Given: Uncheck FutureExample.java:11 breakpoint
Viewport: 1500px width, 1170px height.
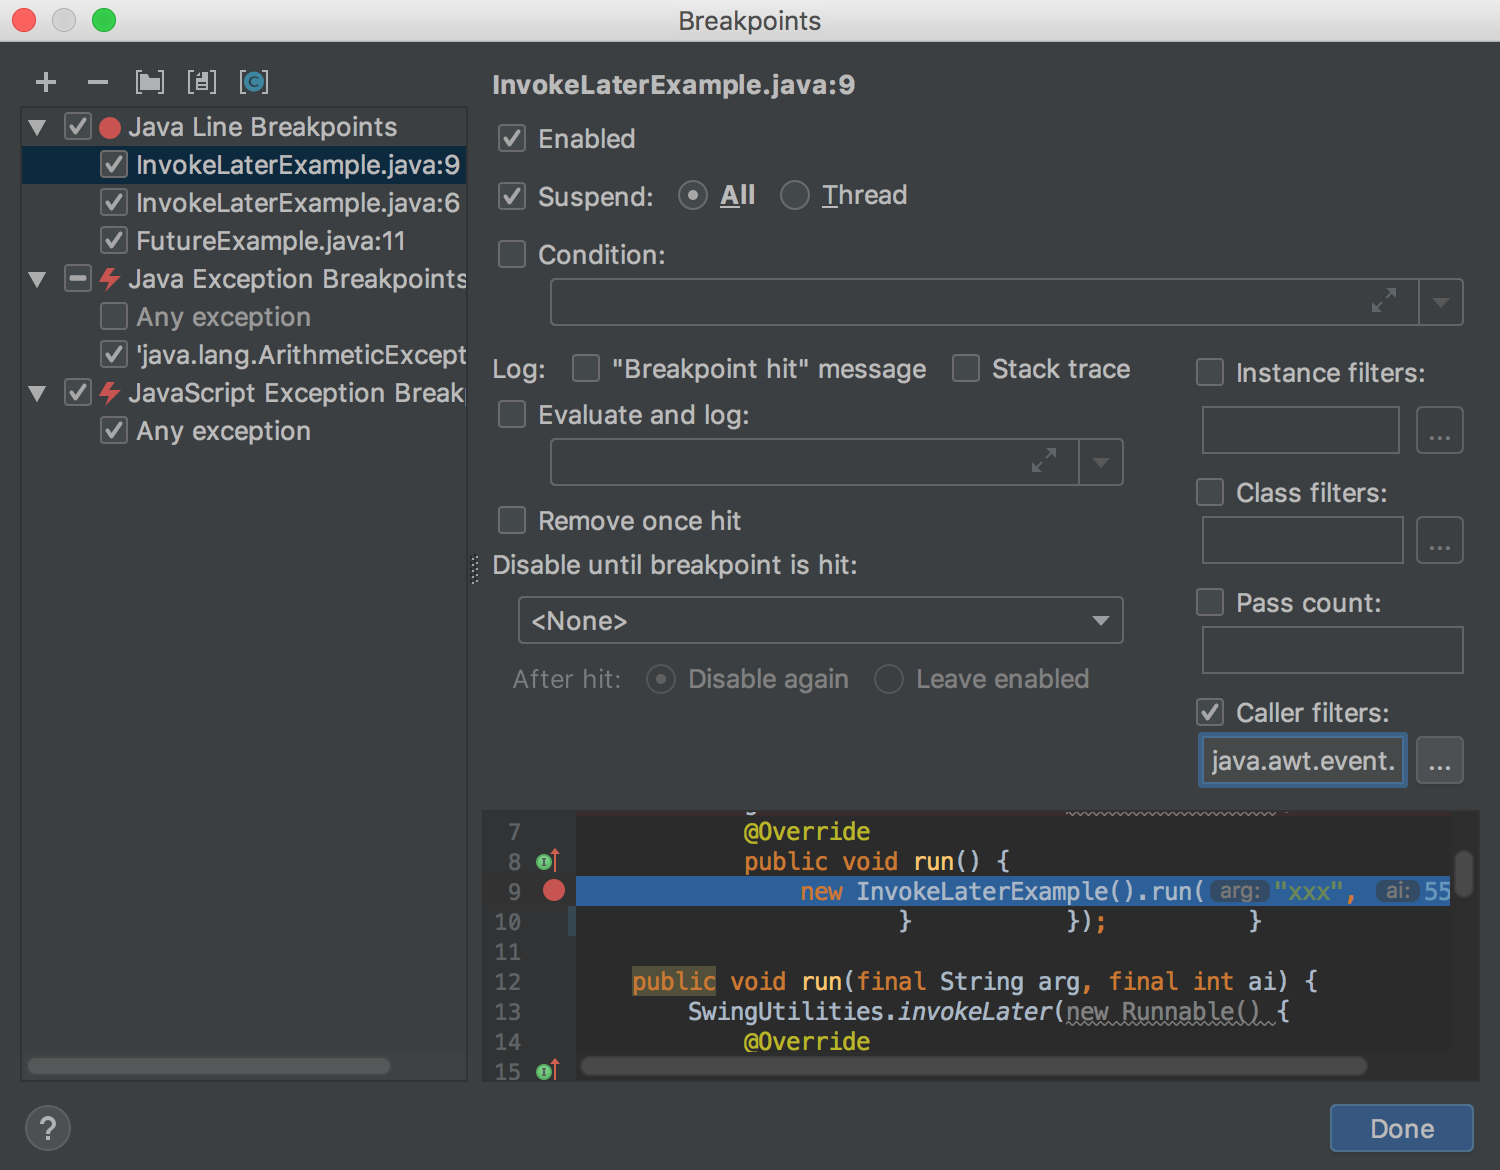Looking at the screenshot, I should tap(114, 240).
